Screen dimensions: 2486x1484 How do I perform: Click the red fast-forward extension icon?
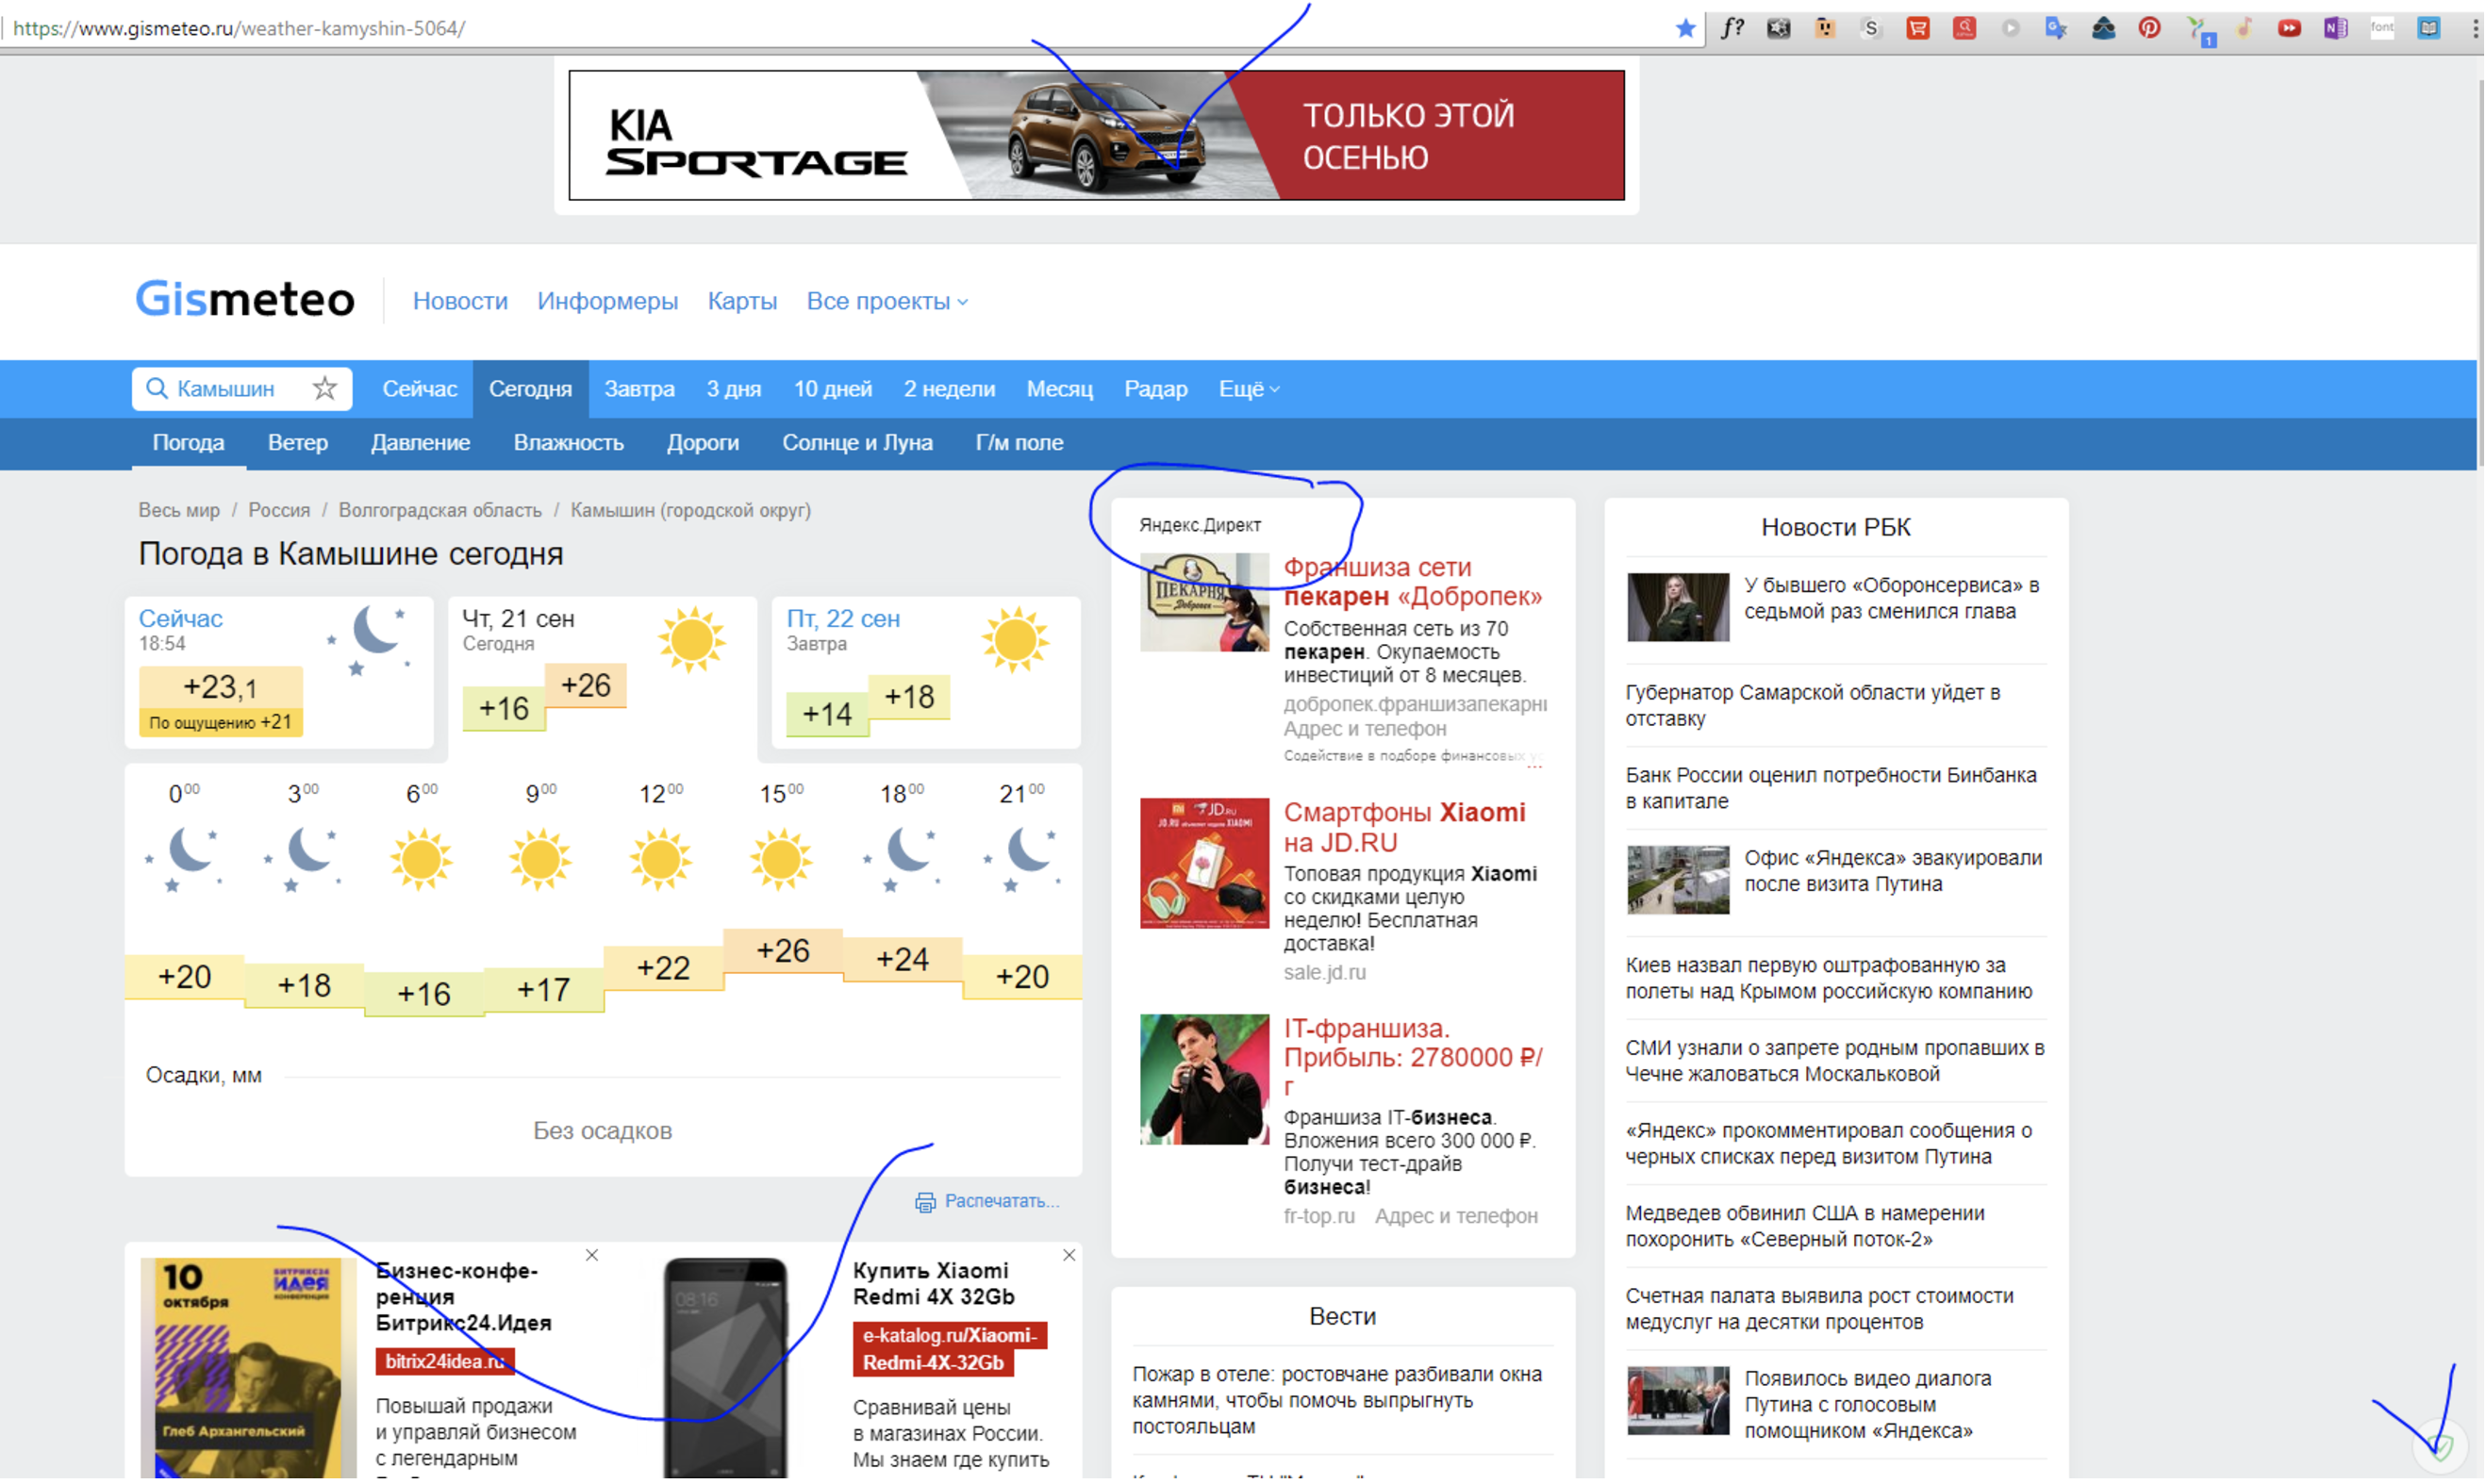(x=2289, y=28)
